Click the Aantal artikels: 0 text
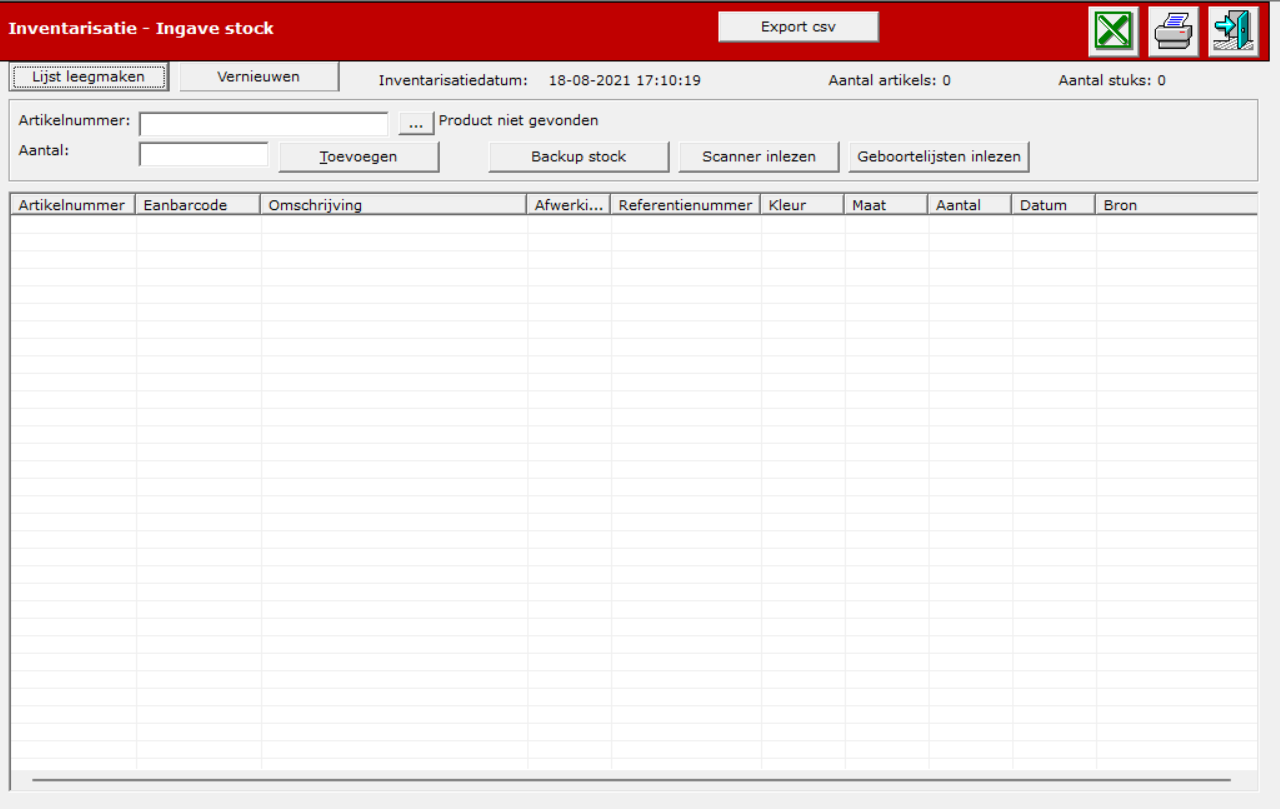The width and height of the screenshot is (1280, 809). click(x=889, y=80)
